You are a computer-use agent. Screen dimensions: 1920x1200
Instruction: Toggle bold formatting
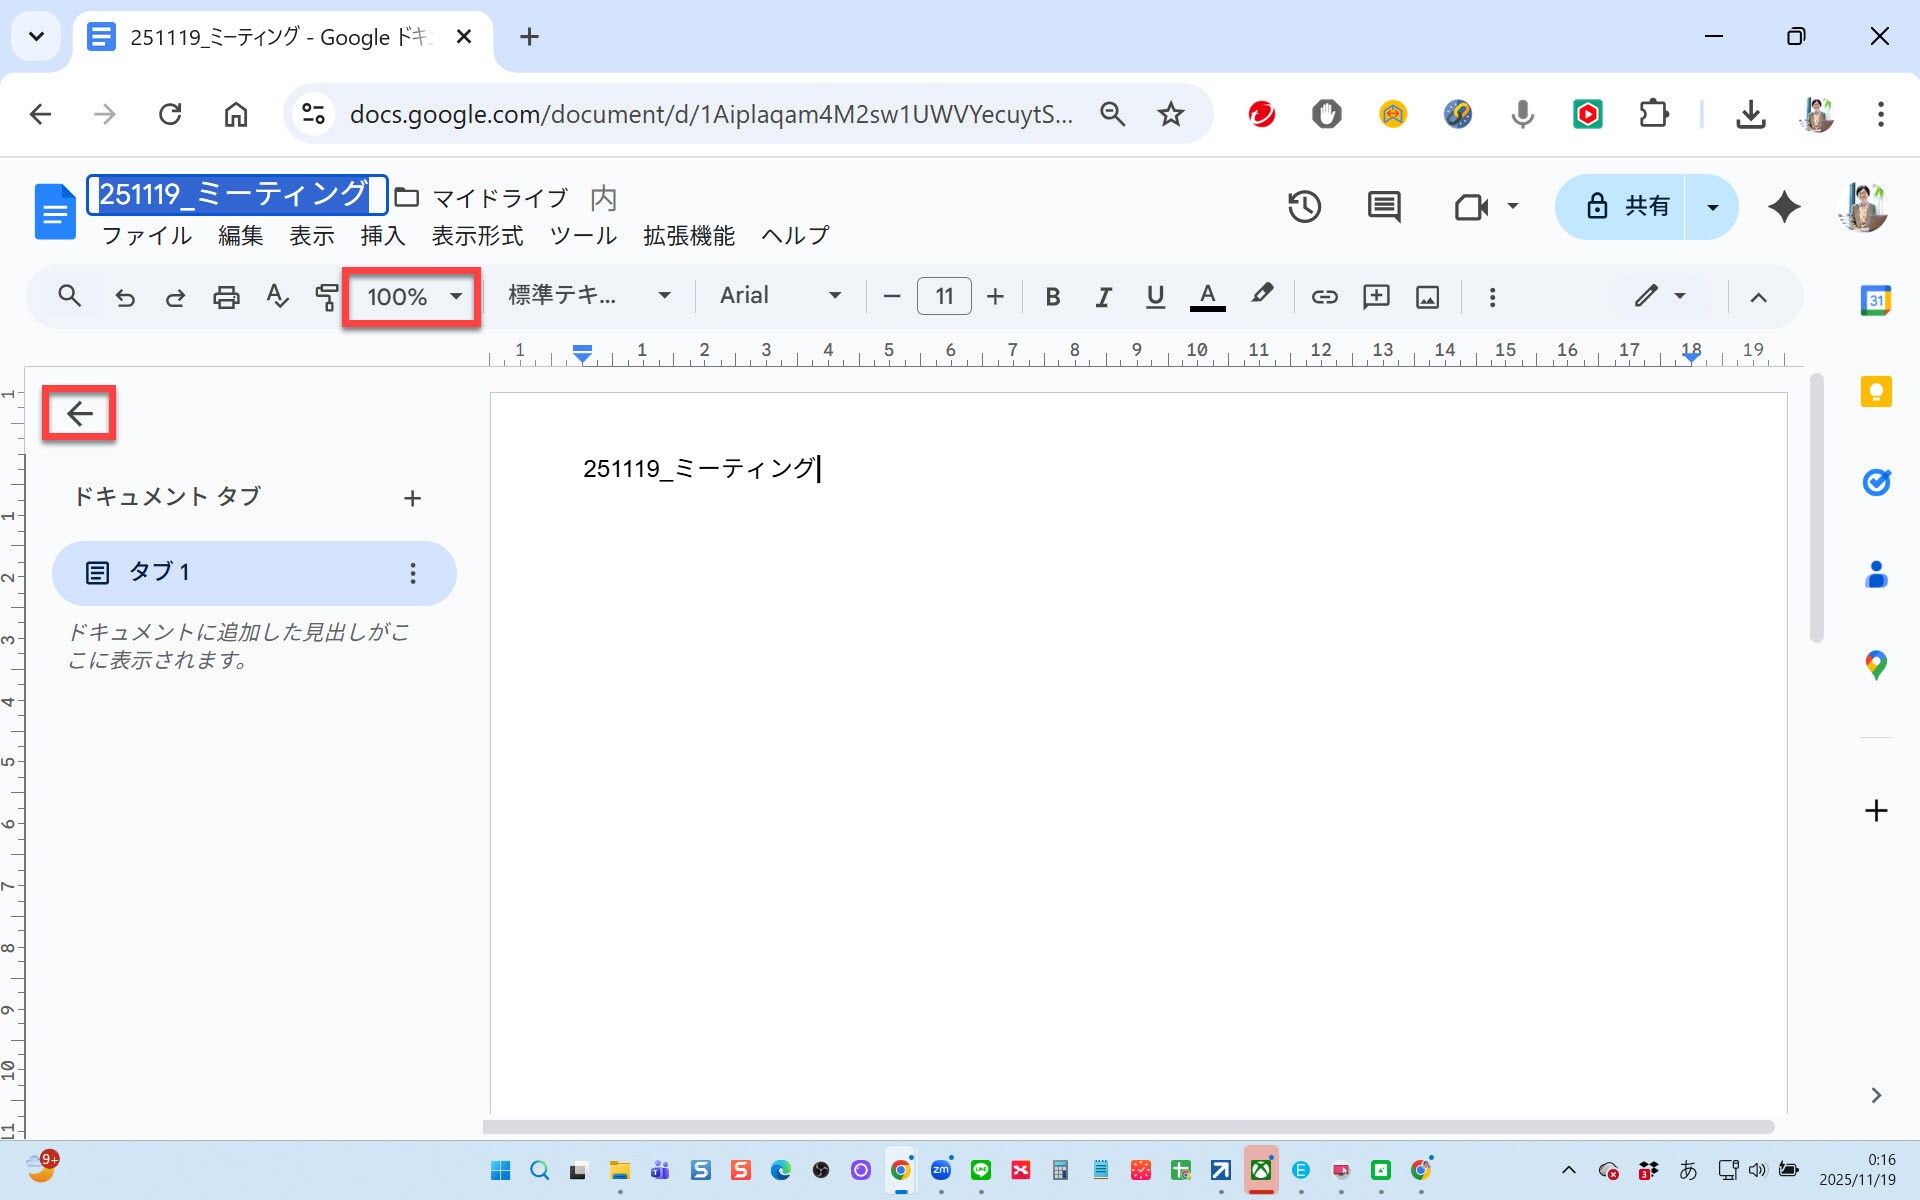[1052, 297]
